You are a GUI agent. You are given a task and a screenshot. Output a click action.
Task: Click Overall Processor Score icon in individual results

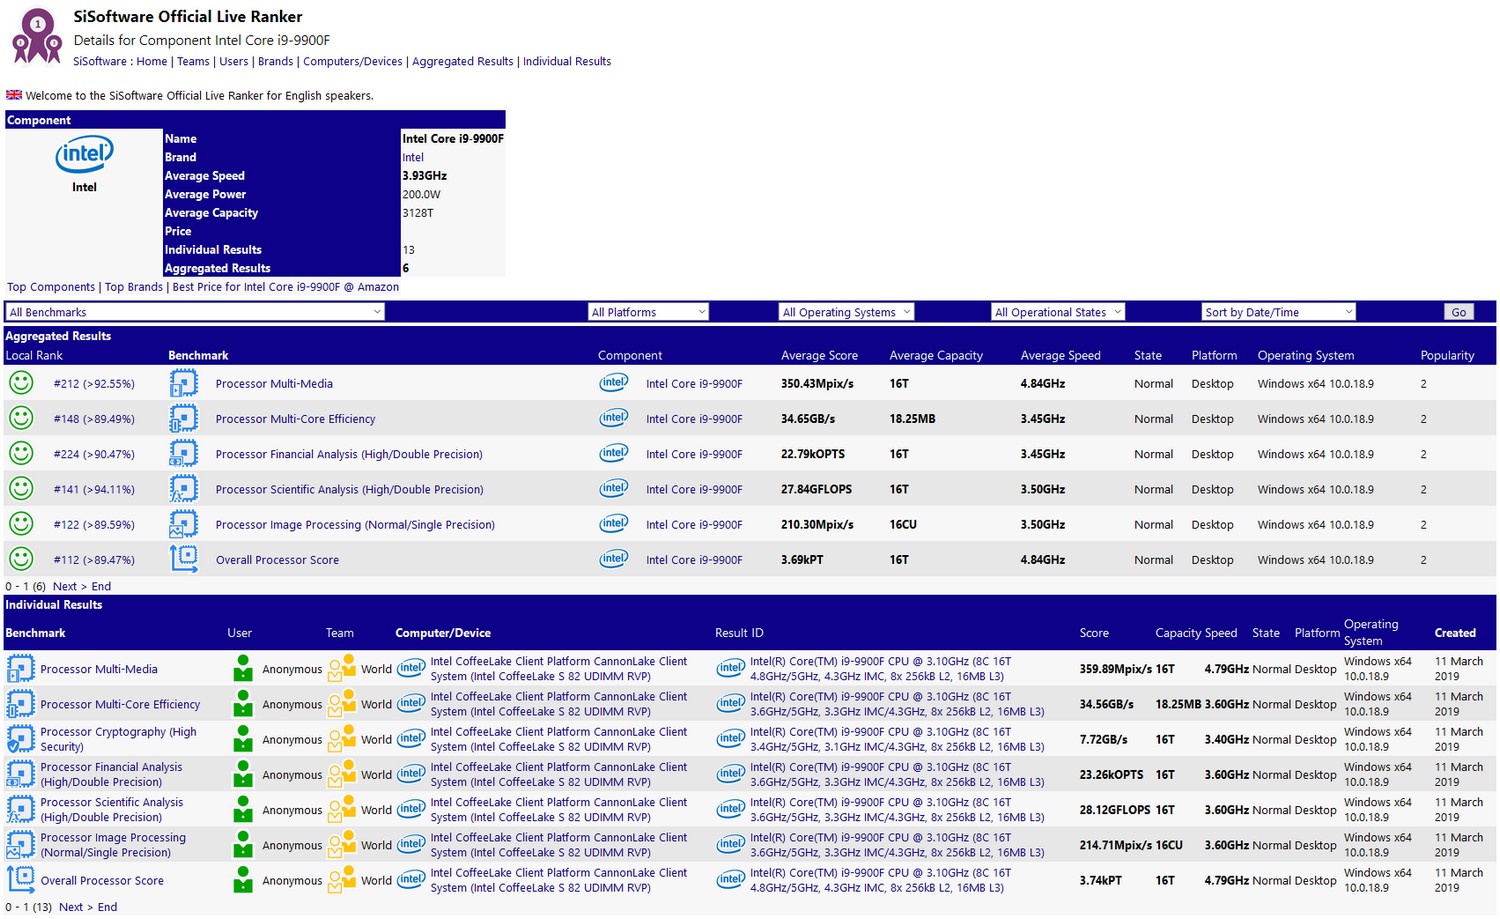pos(20,880)
